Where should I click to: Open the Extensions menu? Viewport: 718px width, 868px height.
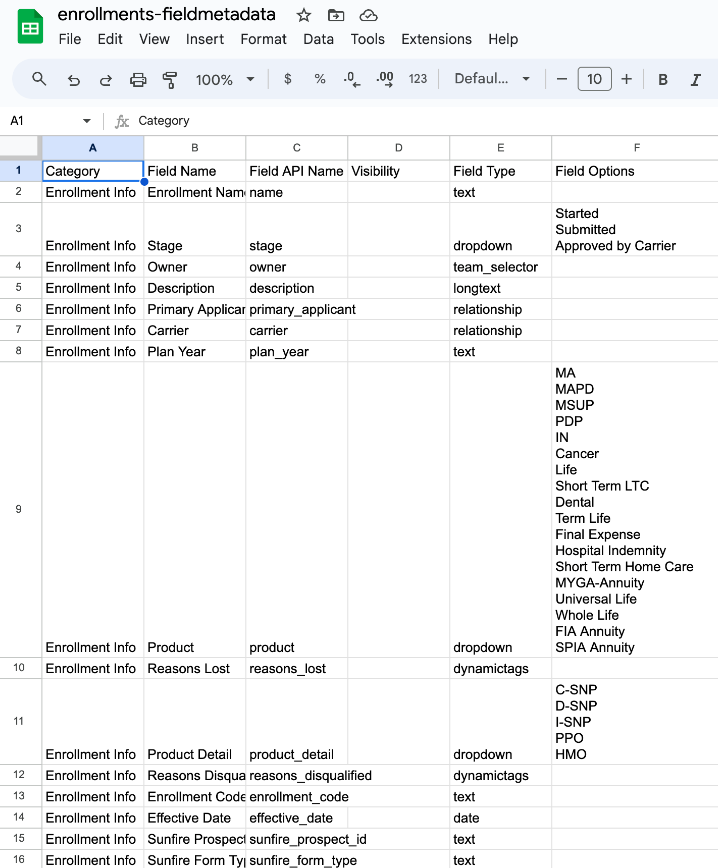pos(436,39)
